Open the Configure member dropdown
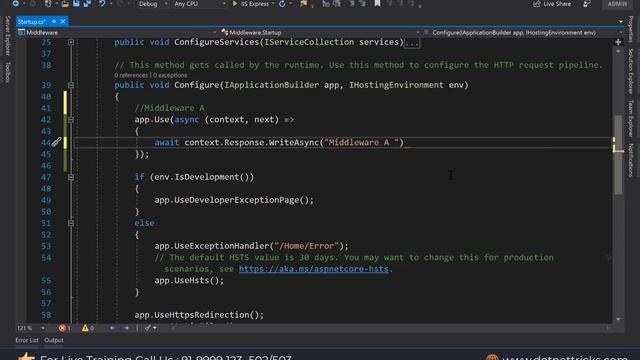 pyautogui.click(x=620, y=32)
